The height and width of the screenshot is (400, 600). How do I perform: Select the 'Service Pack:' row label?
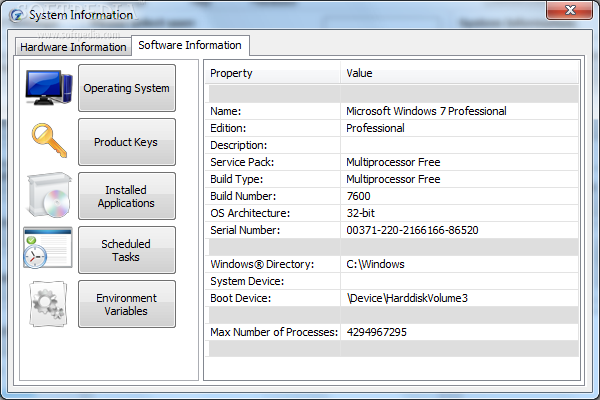[242, 162]
